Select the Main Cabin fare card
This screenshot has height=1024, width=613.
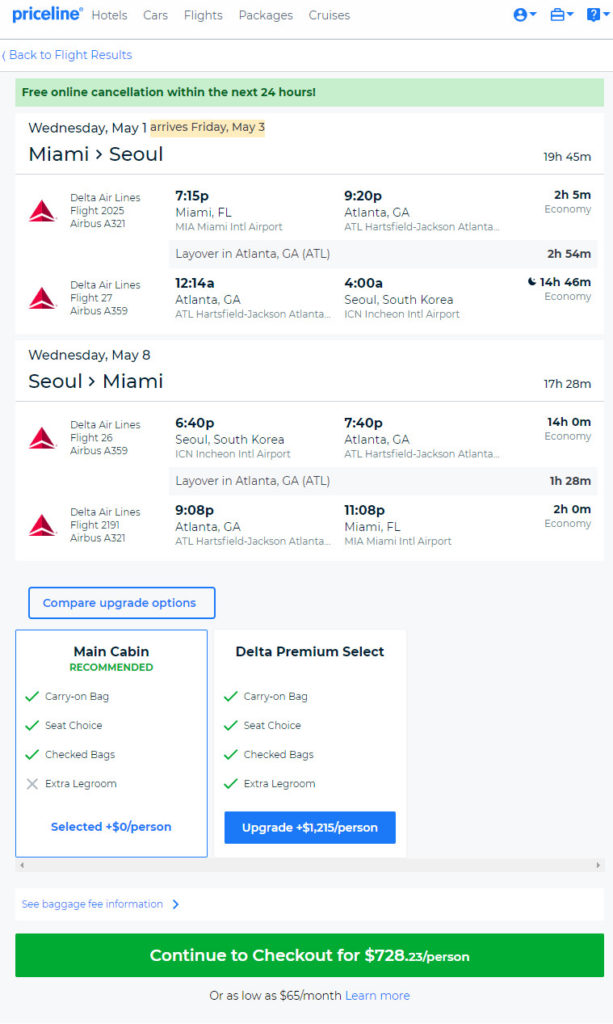[x=111, y=743]
